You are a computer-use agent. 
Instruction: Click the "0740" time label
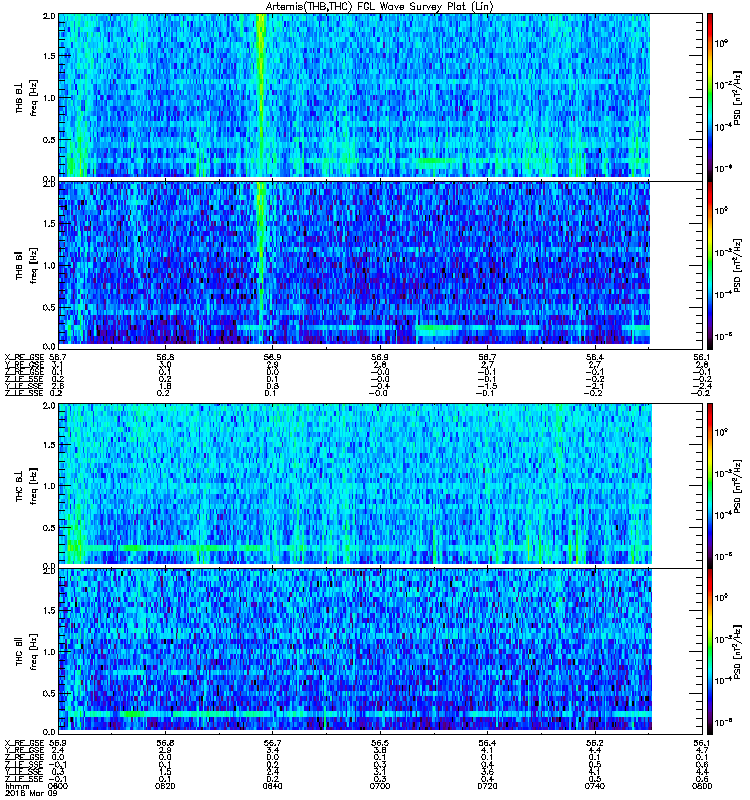coord(594,786)
